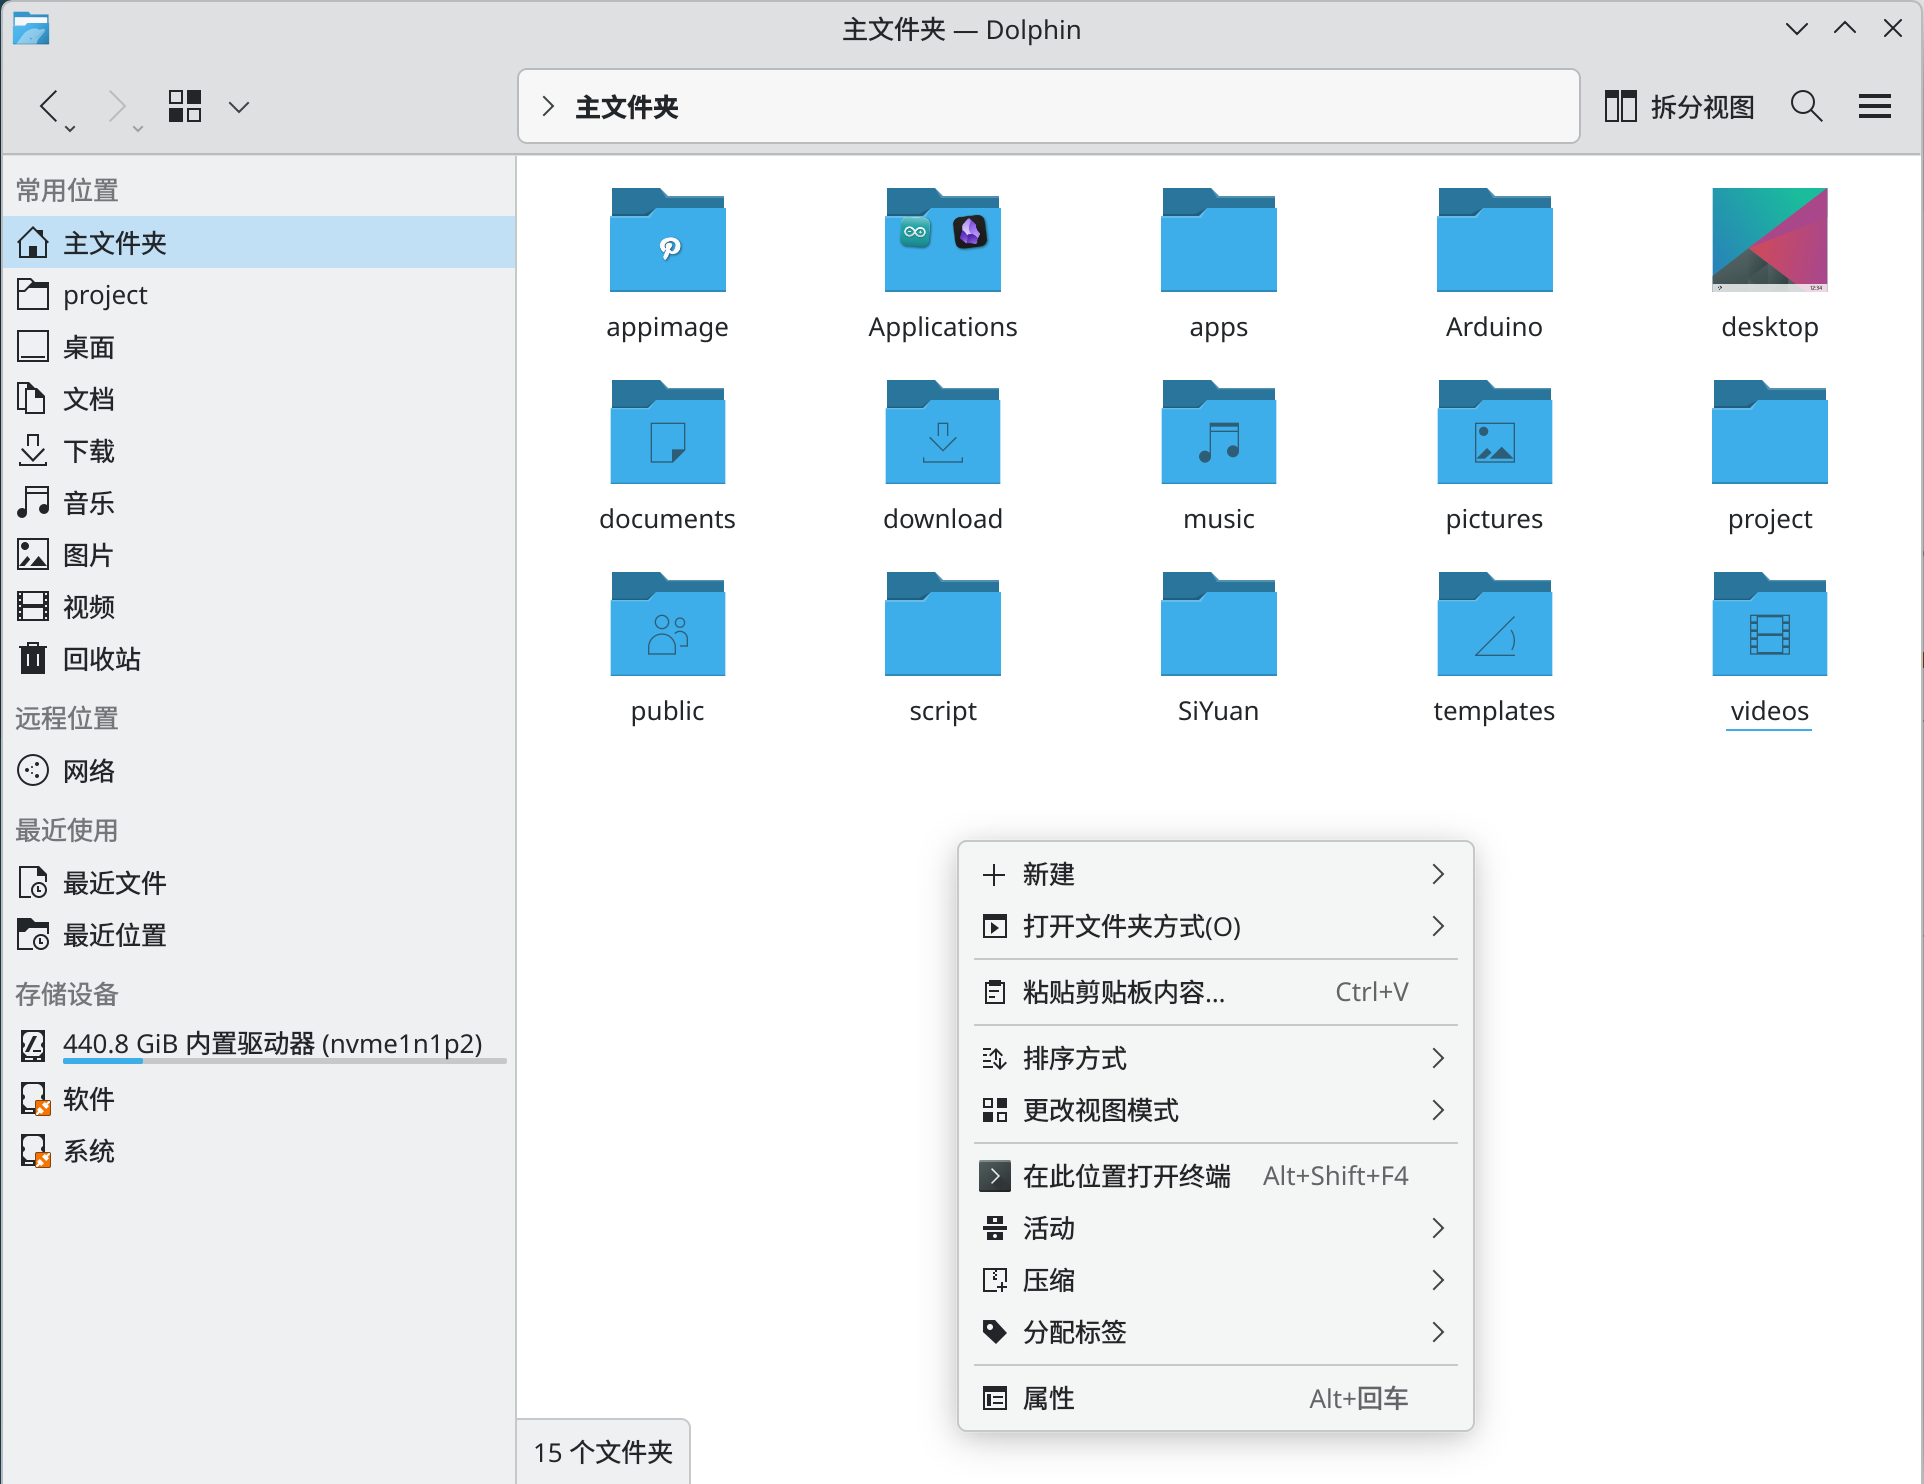Click the location bar field
1924x1484 pixels.
[x=1100, y=106]
